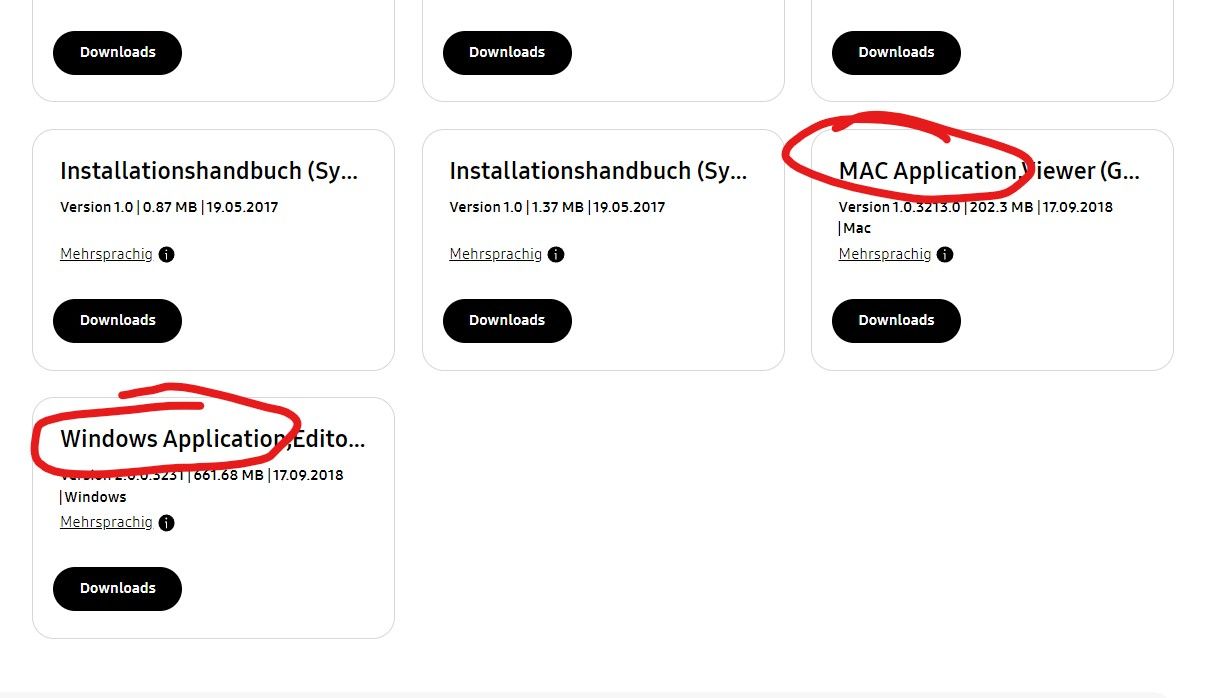Image resolution: width=1232 pixels, height=698 pixels.
Task: Click info icon in 1.37 MB Installationshandbuch card
Action: [556, 254]
